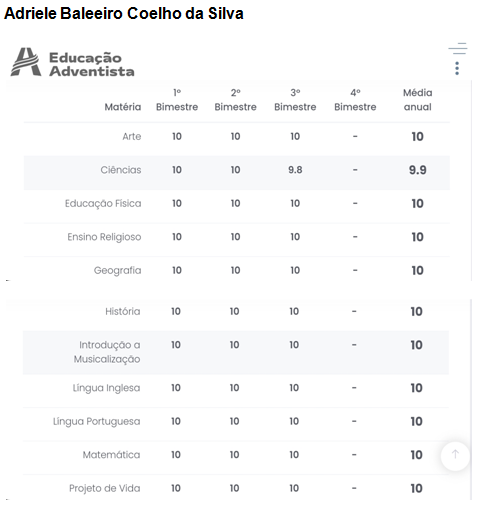Image resolution: width=479 pixels, height=513 pixels.
Task: Click the Geografia subject label
Action: (117, 270)
